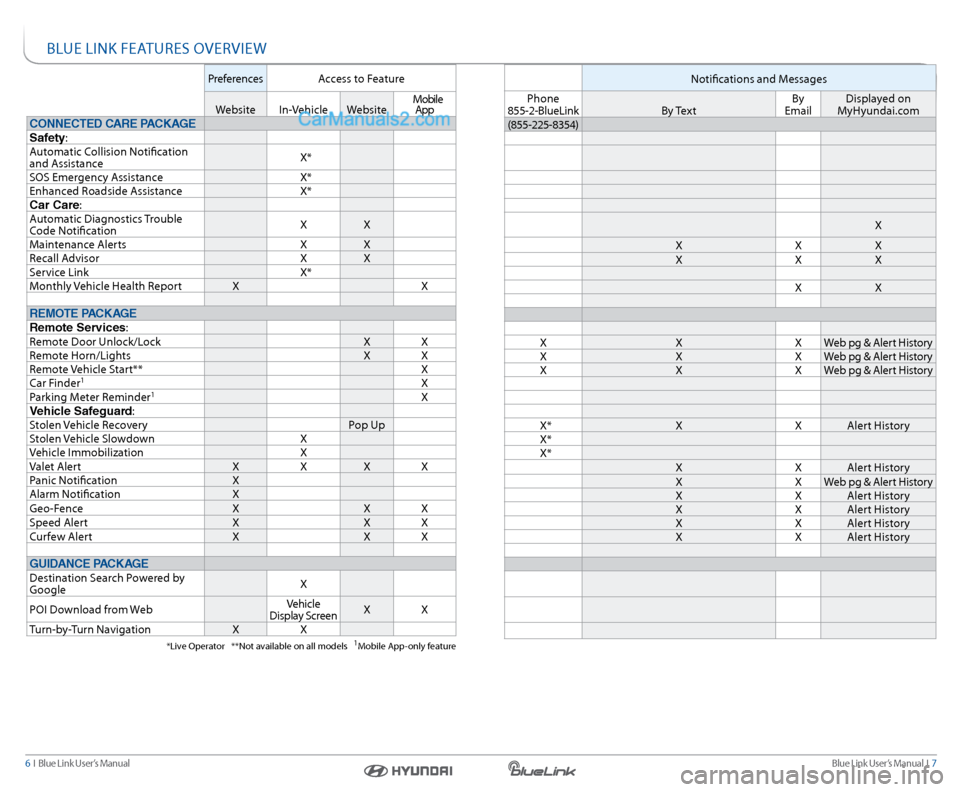Click the 'Remote Services:' subheading
The image size is (960, 792).
tap(79, 327)
